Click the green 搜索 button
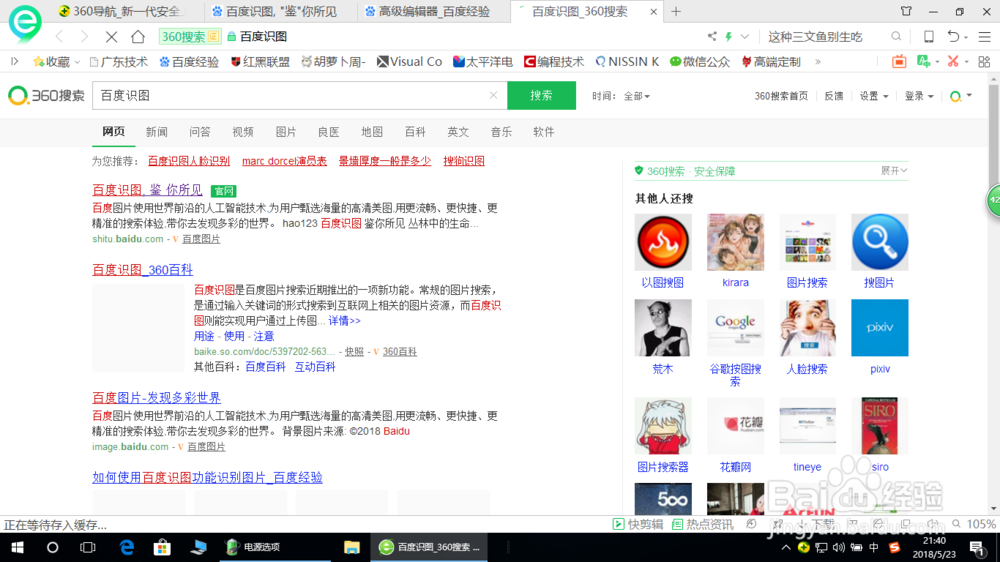The width and height of the screenshot is (1000, 562). click(541, 96)
